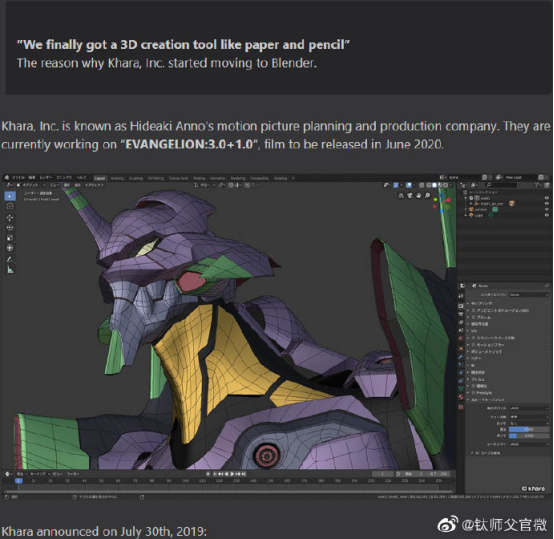Select the Move tool in left toolbar
The height and width of the screenshot is (539, 554).
[x=10, y=218]
